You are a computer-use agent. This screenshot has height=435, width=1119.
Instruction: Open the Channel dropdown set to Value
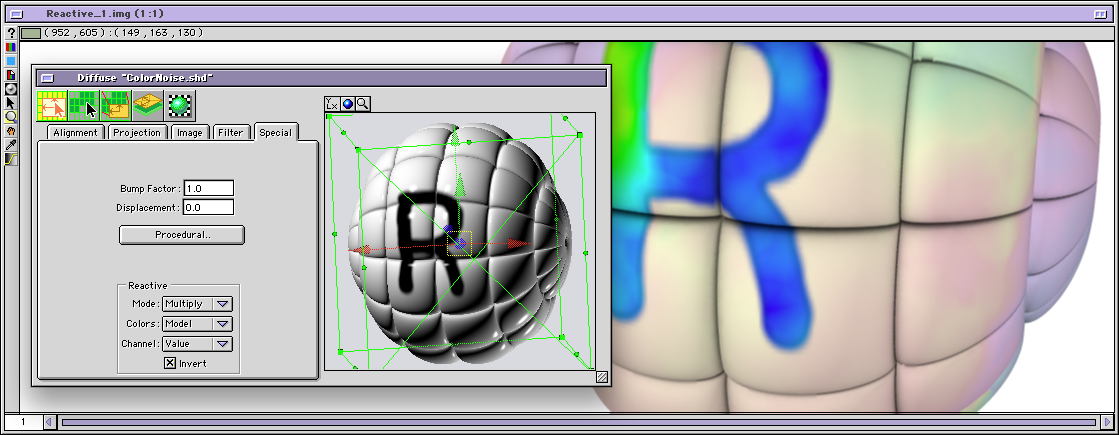(x=198, y=344)
